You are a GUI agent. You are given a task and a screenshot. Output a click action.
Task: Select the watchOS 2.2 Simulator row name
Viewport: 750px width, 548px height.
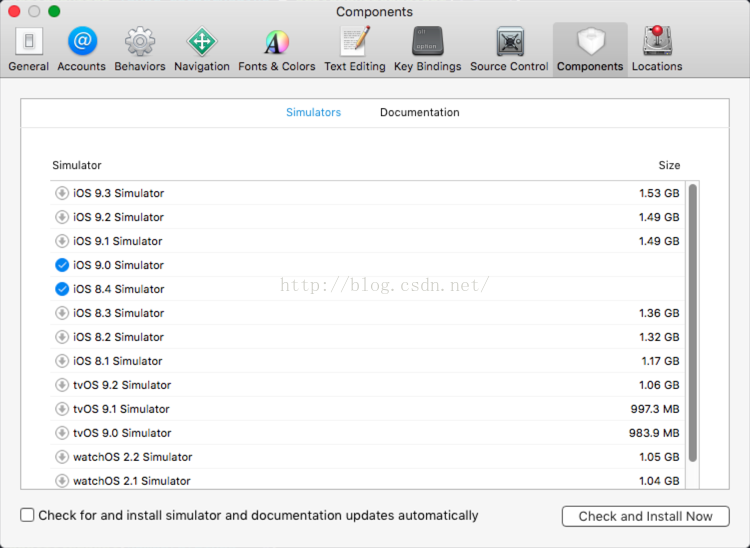[132, 457]
